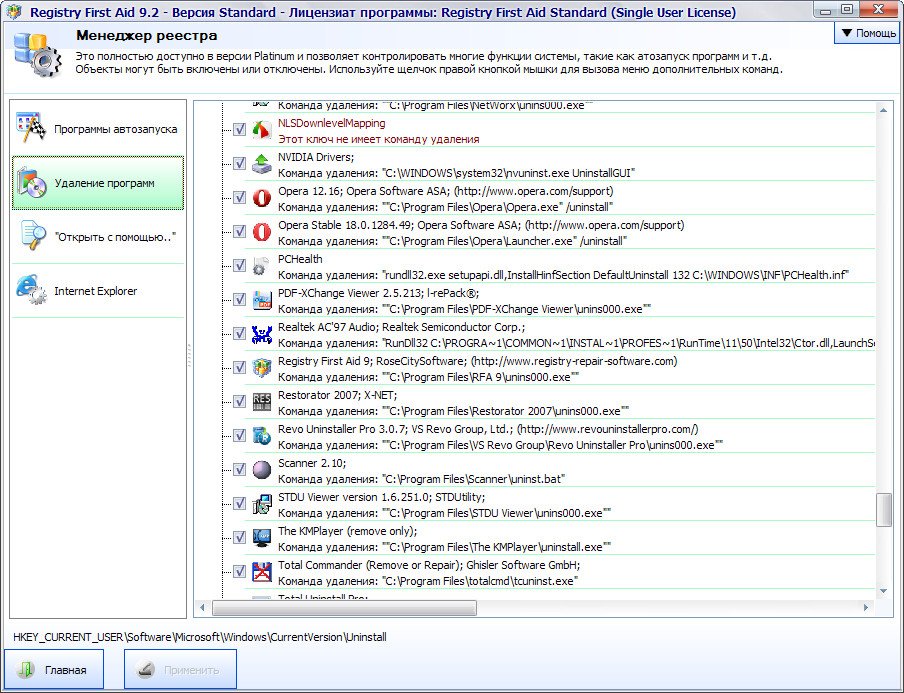This screenshot has width=904, height=693.
Task: Disable the Total Commander checkbox
Action: (239, 572)
